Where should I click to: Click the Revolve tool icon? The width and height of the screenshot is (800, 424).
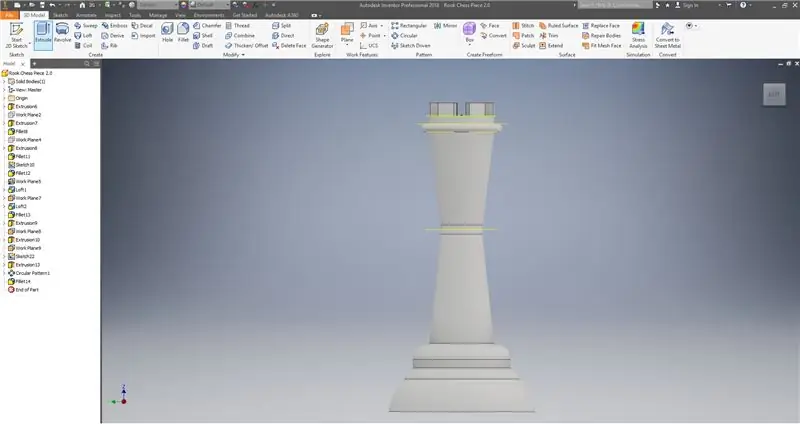[63, 35]
